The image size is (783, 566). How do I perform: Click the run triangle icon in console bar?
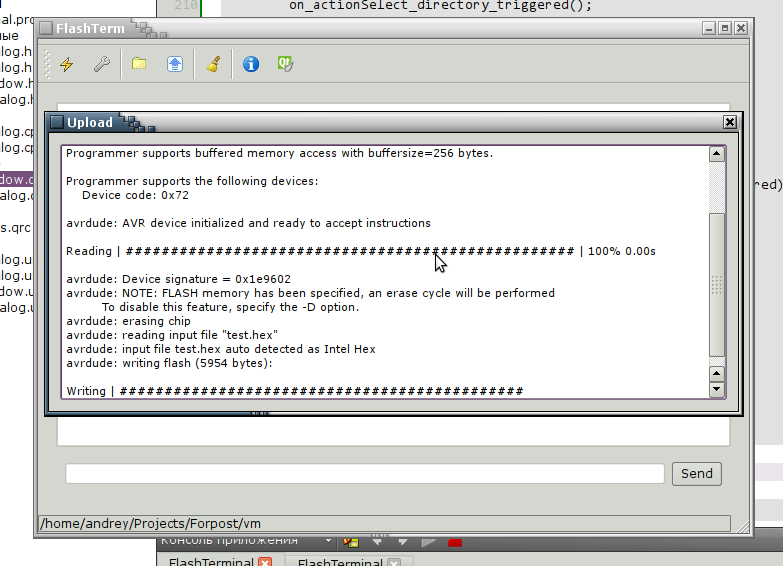[x=428, y=542]
